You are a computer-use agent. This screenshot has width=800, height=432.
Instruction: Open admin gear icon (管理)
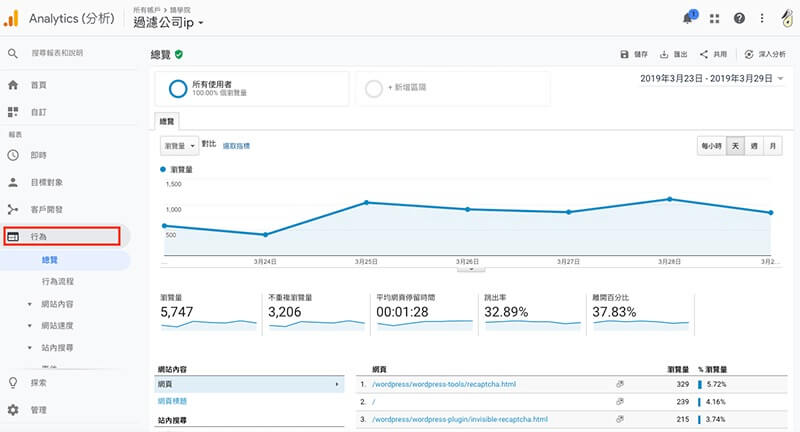[13, 410]
